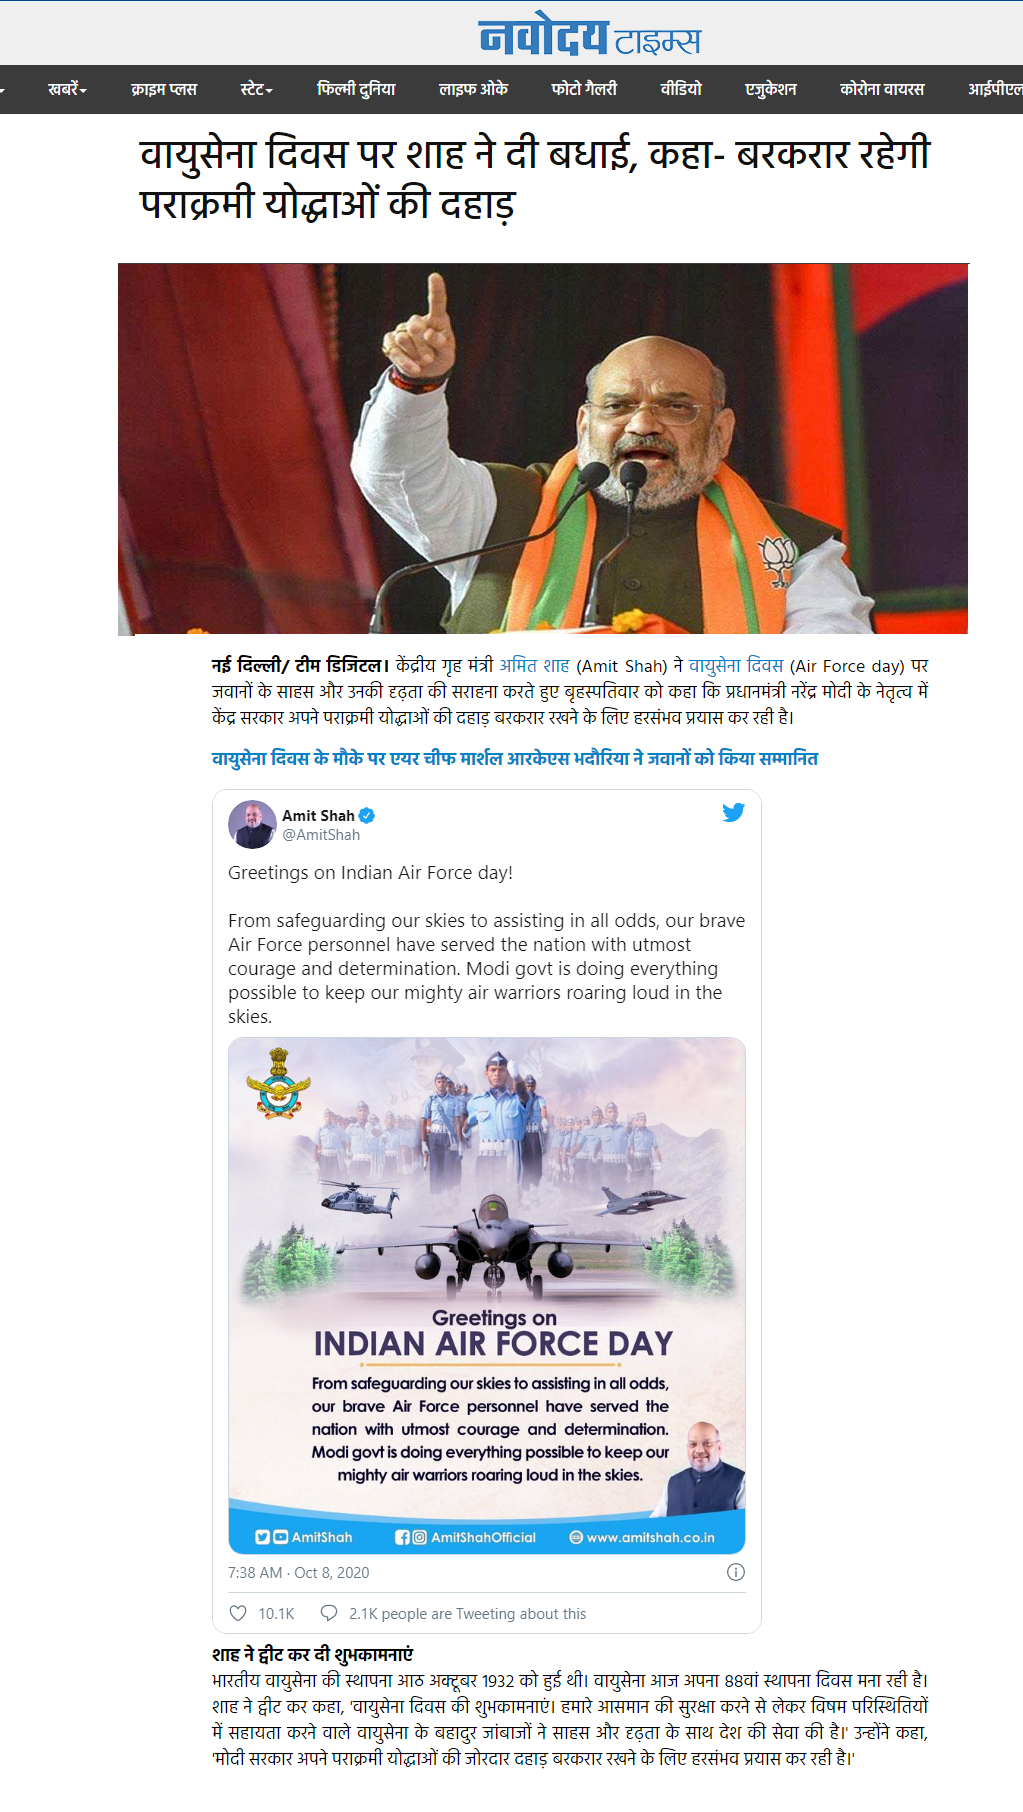Open the related Bhadauria air chief article link

[x=515, y=758]
